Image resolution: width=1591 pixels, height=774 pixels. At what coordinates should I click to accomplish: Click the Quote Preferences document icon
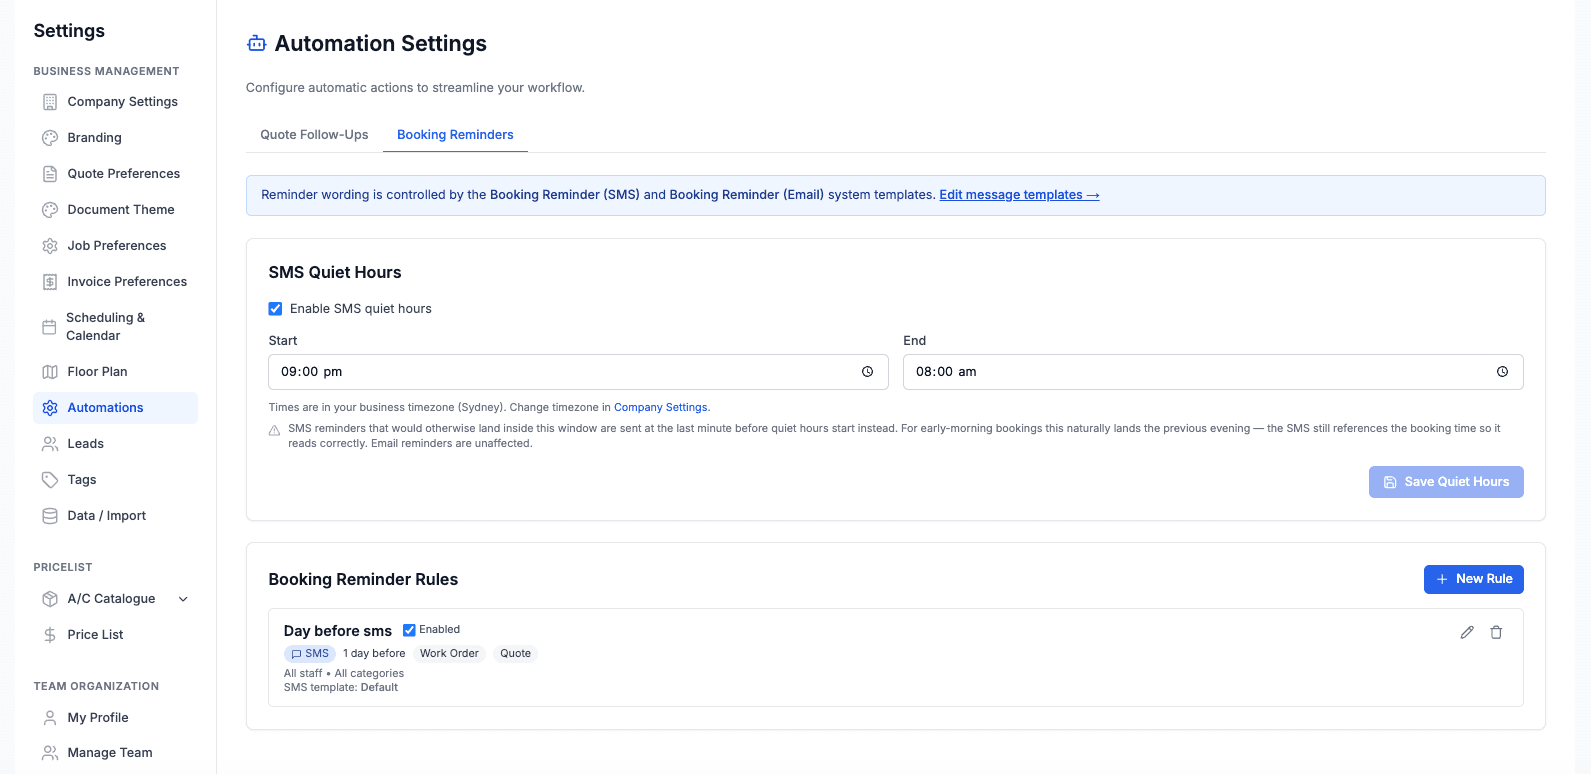point(50,174)
